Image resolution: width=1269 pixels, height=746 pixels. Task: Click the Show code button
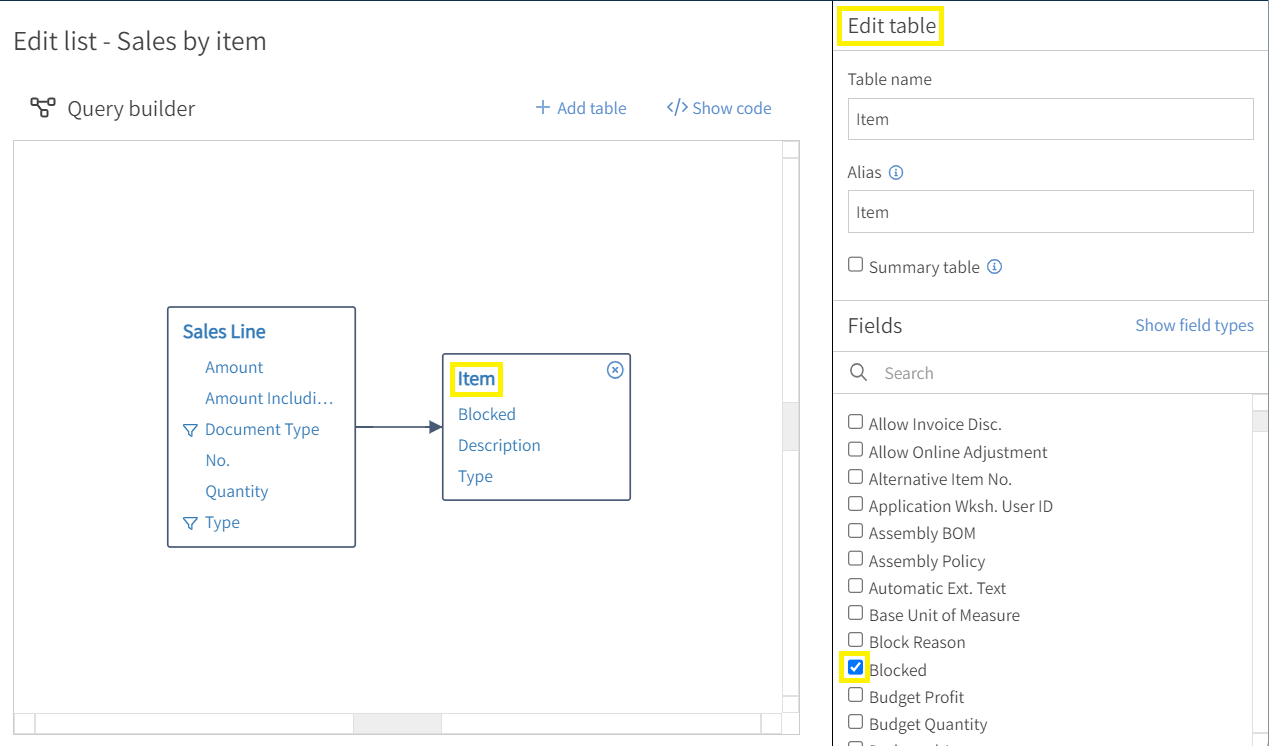click(731, 107)
